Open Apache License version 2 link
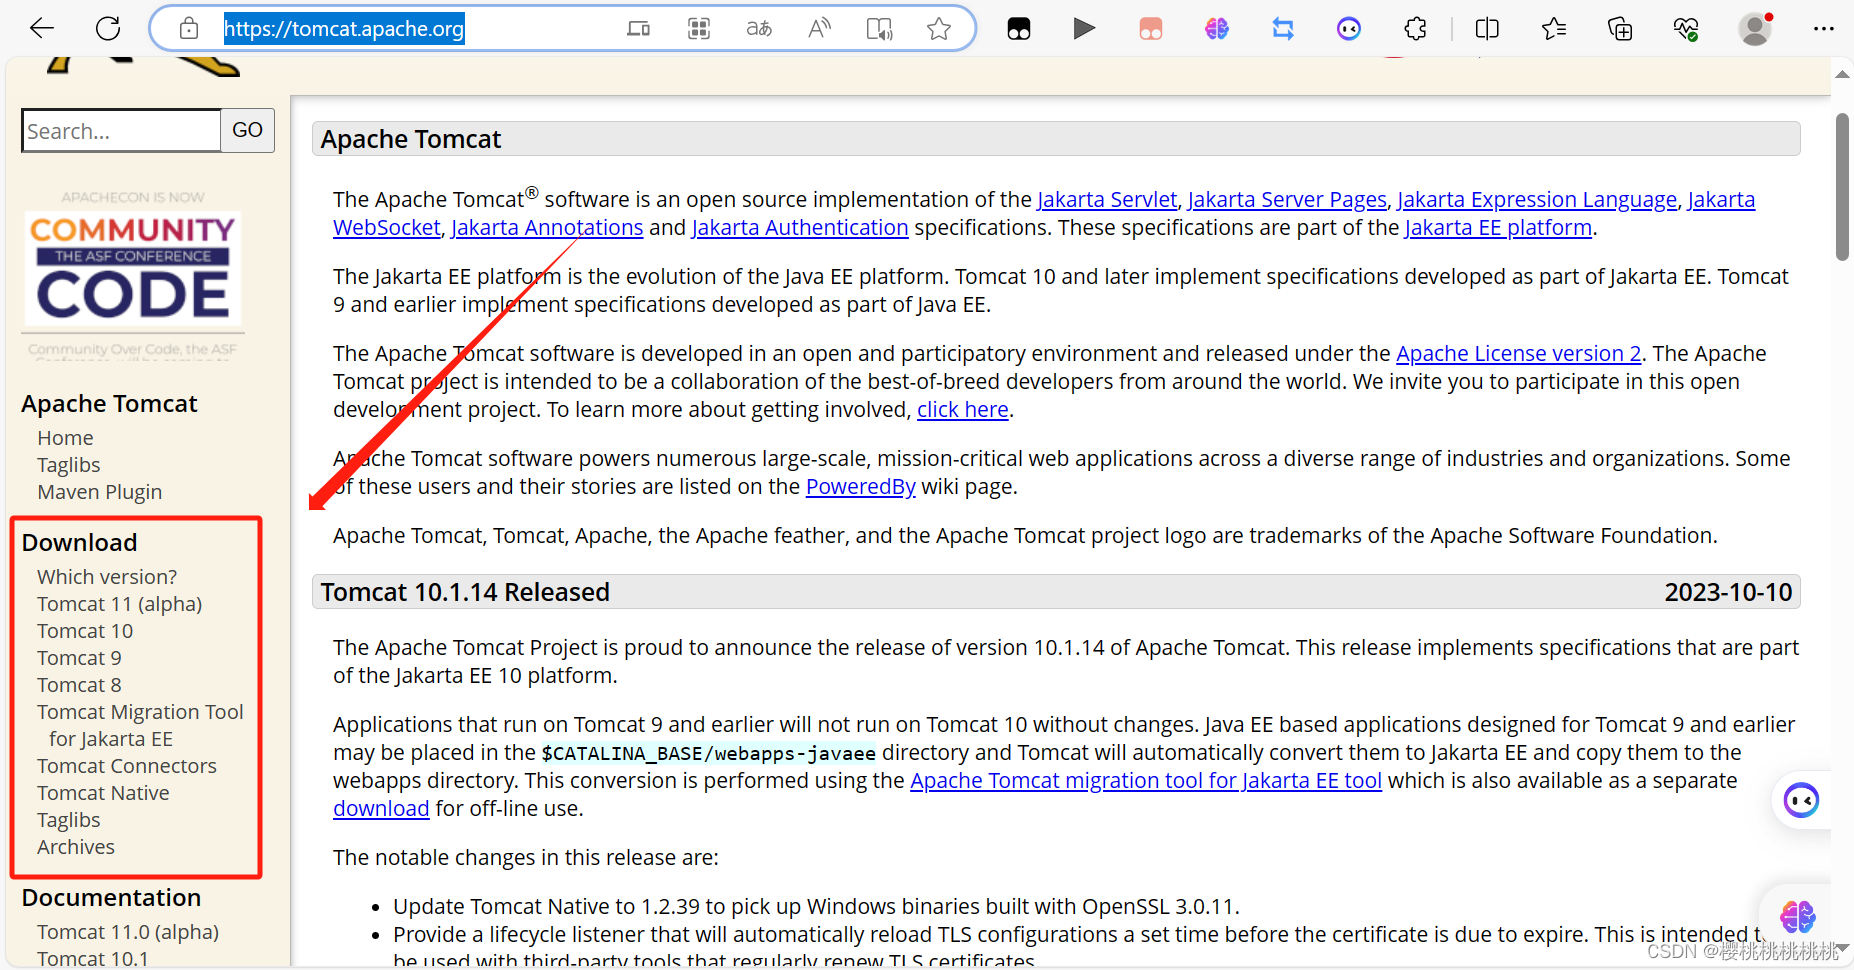This screenshot has width=1854, height=970. click(x=1519, y=354)
